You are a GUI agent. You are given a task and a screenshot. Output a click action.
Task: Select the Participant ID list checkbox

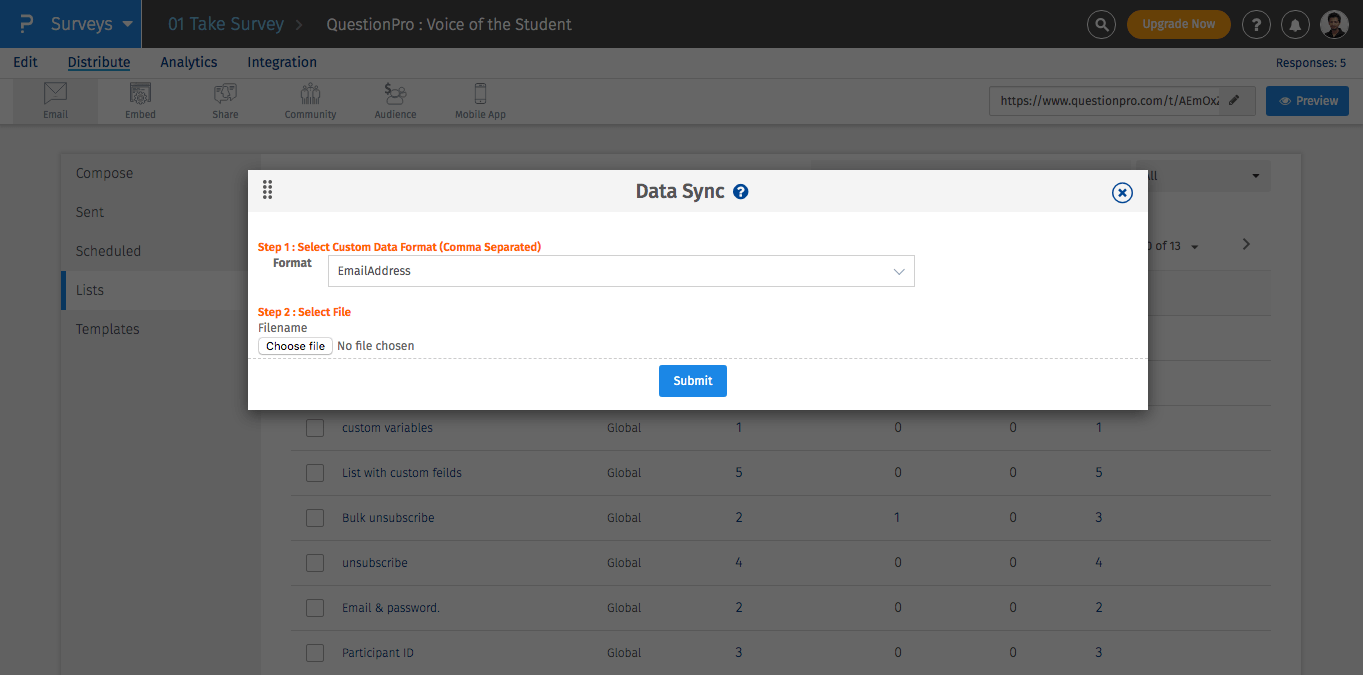(x=315, y=653)
